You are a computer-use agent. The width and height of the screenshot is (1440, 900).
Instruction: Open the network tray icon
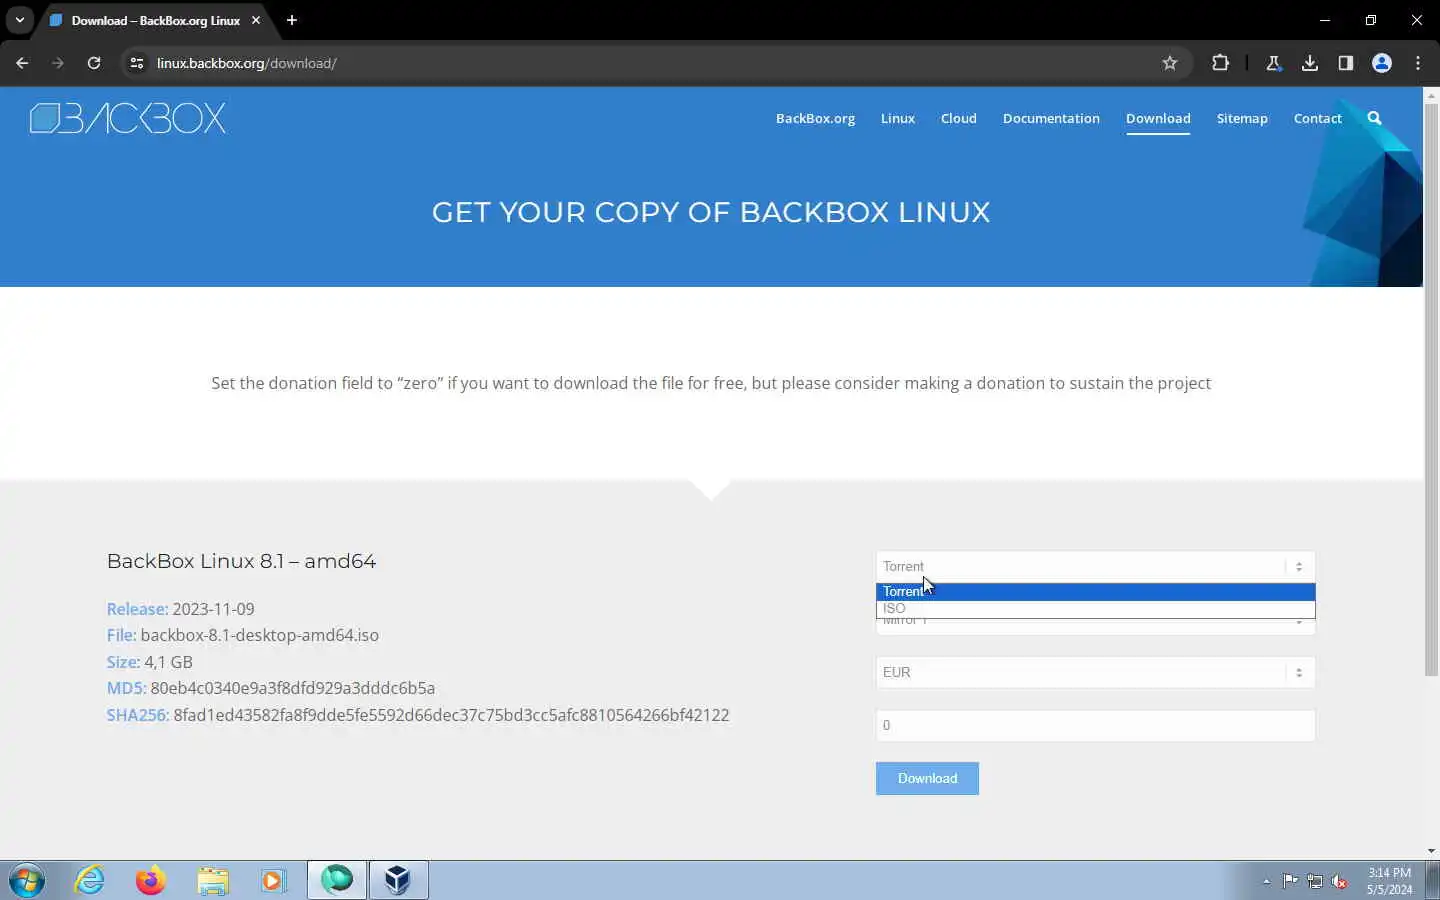click(x=1315, y=881)
